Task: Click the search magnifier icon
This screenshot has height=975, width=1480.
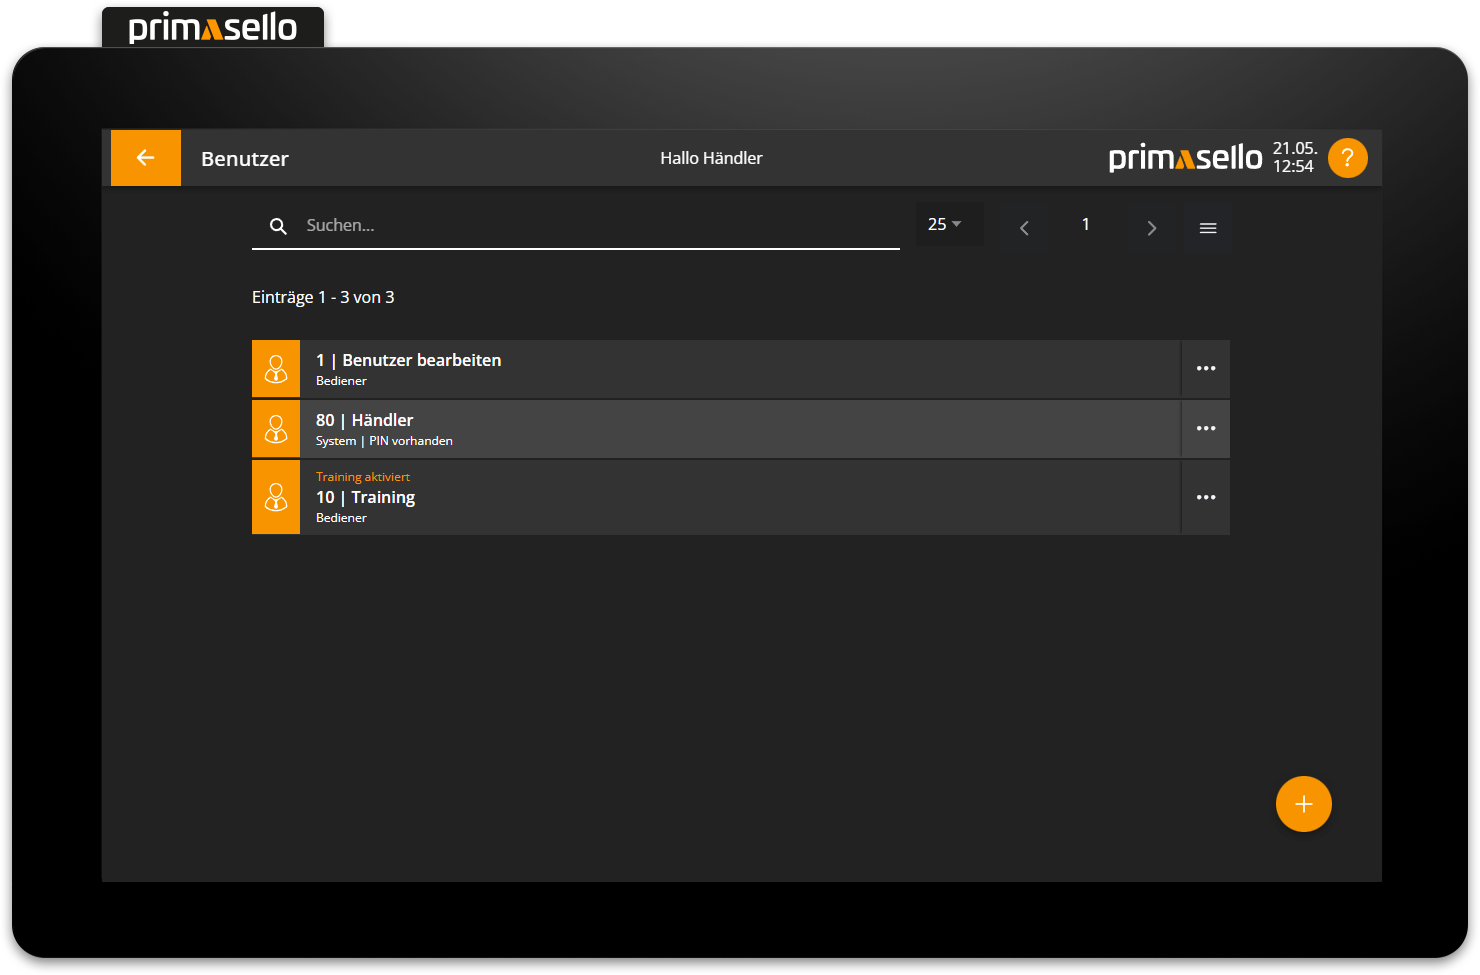Action: point(278,226)
